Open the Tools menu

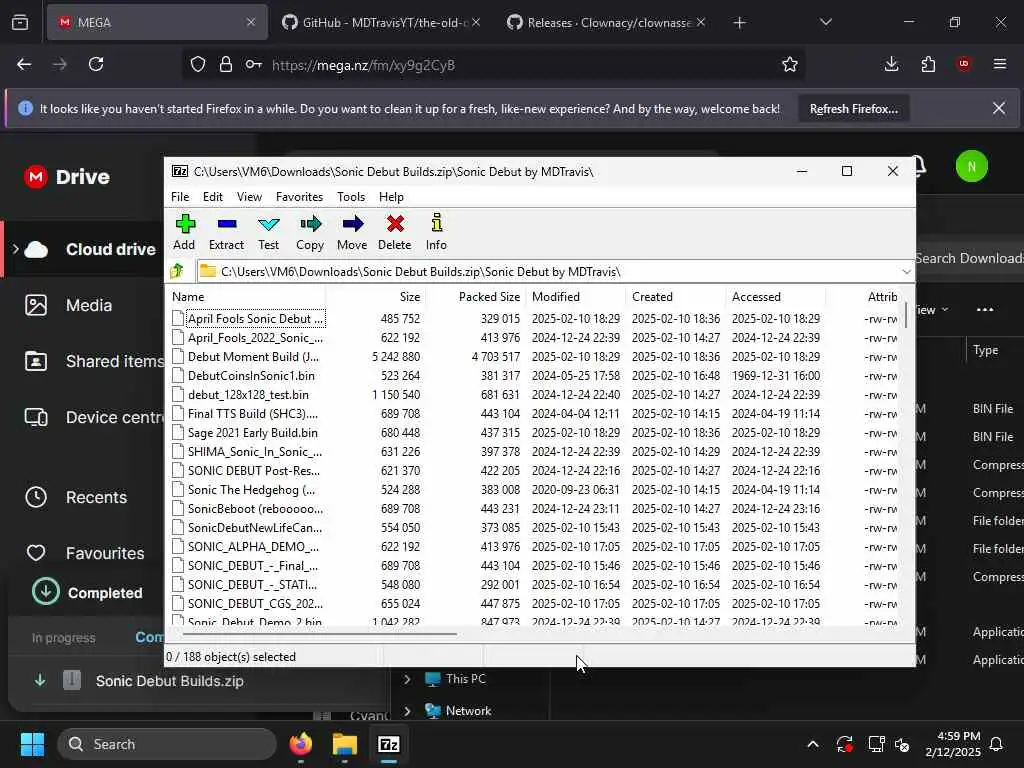(x=351, y=197)
